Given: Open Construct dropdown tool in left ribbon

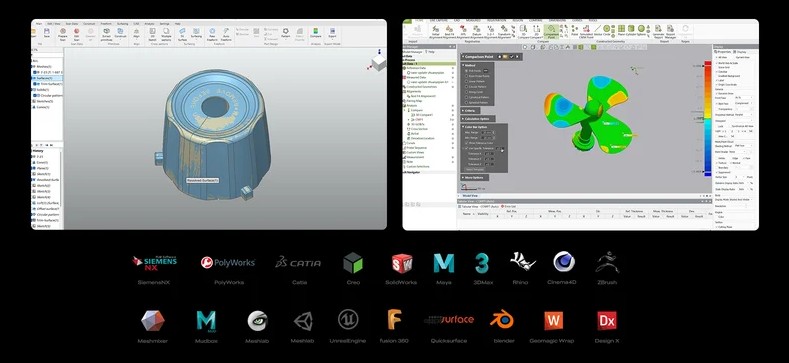Looking at the screenshot, I should (121, 34).
